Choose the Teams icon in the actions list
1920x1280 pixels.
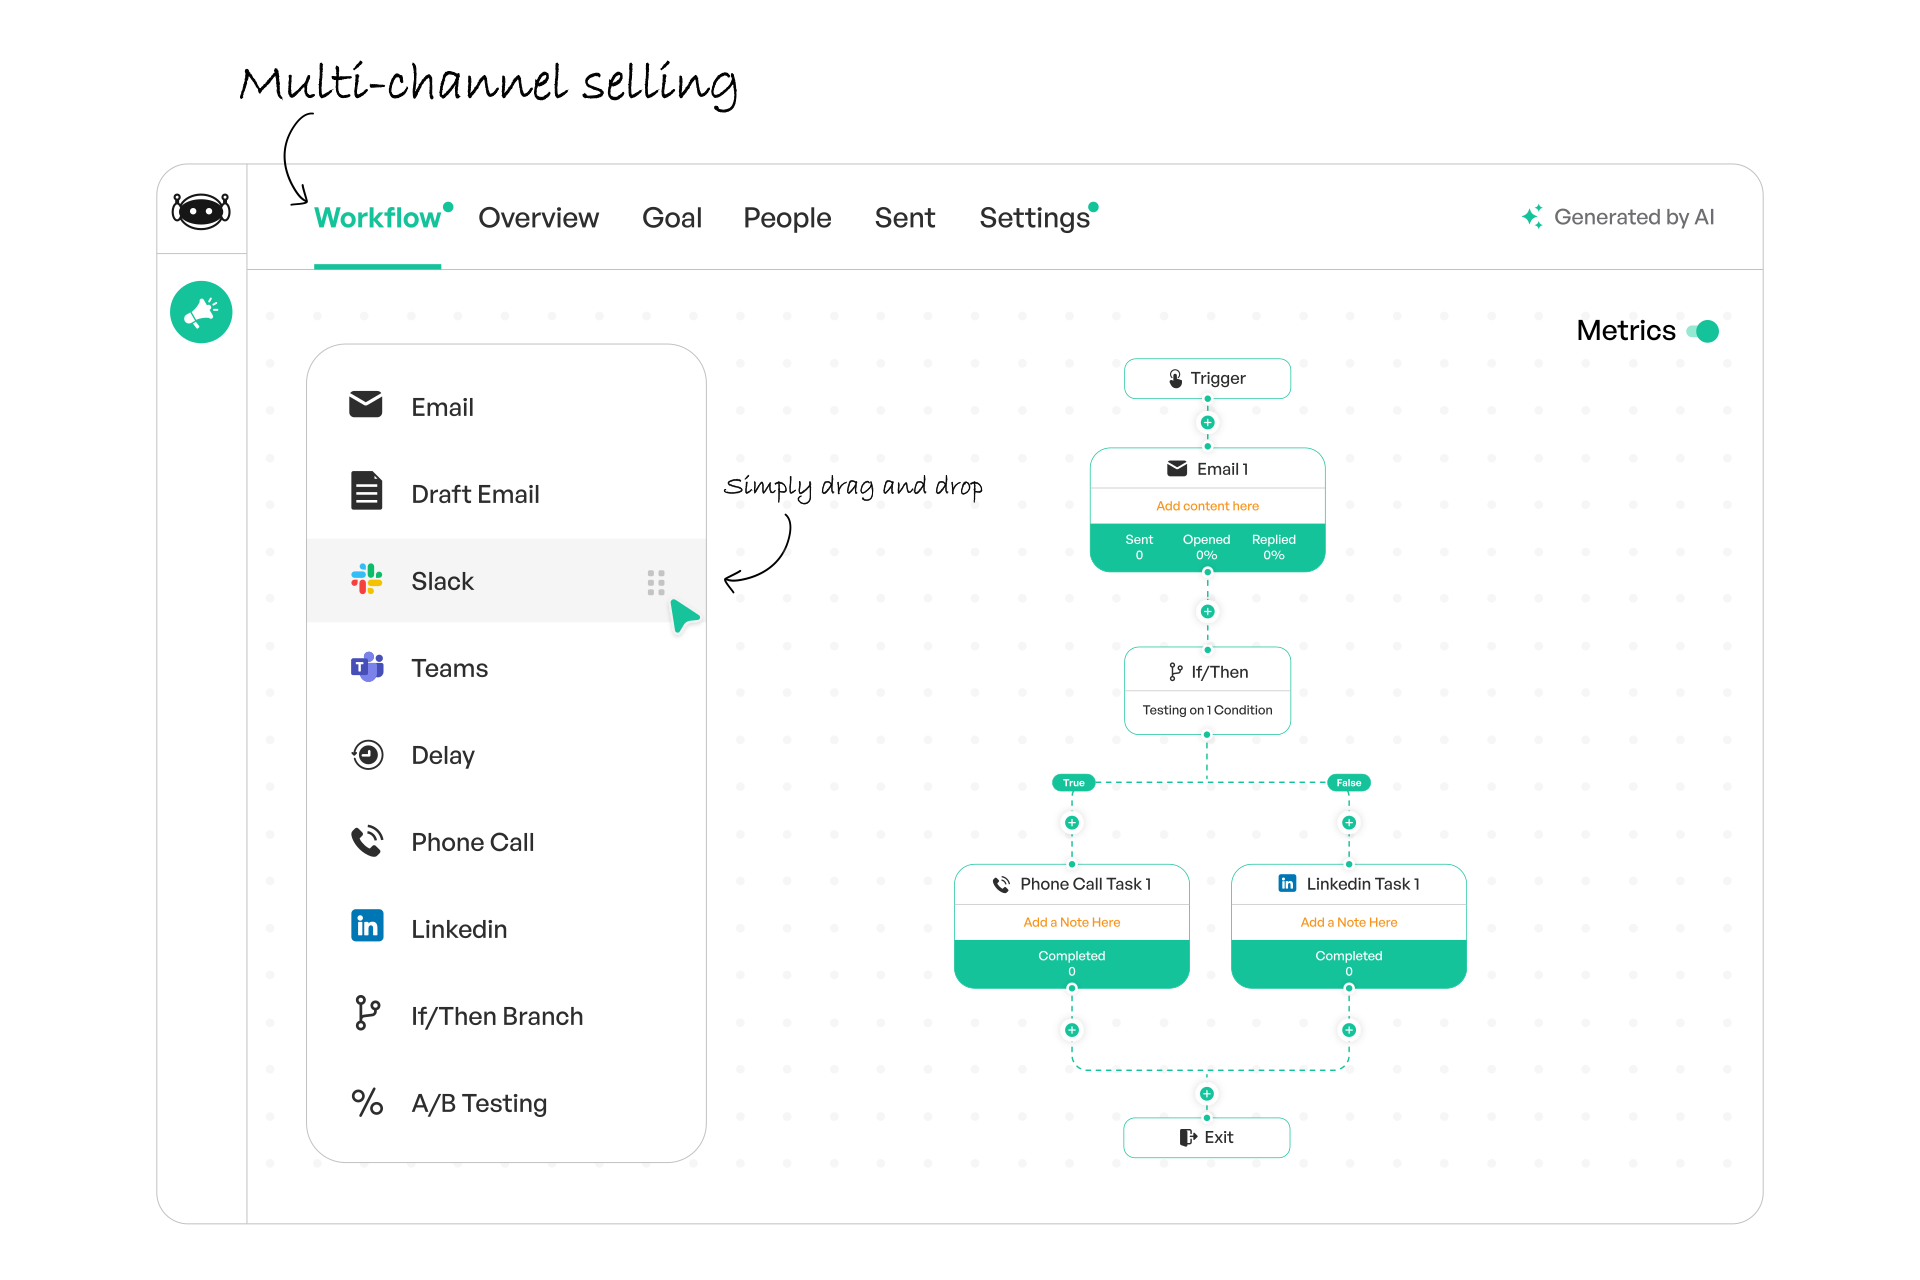tap(367, 666)
